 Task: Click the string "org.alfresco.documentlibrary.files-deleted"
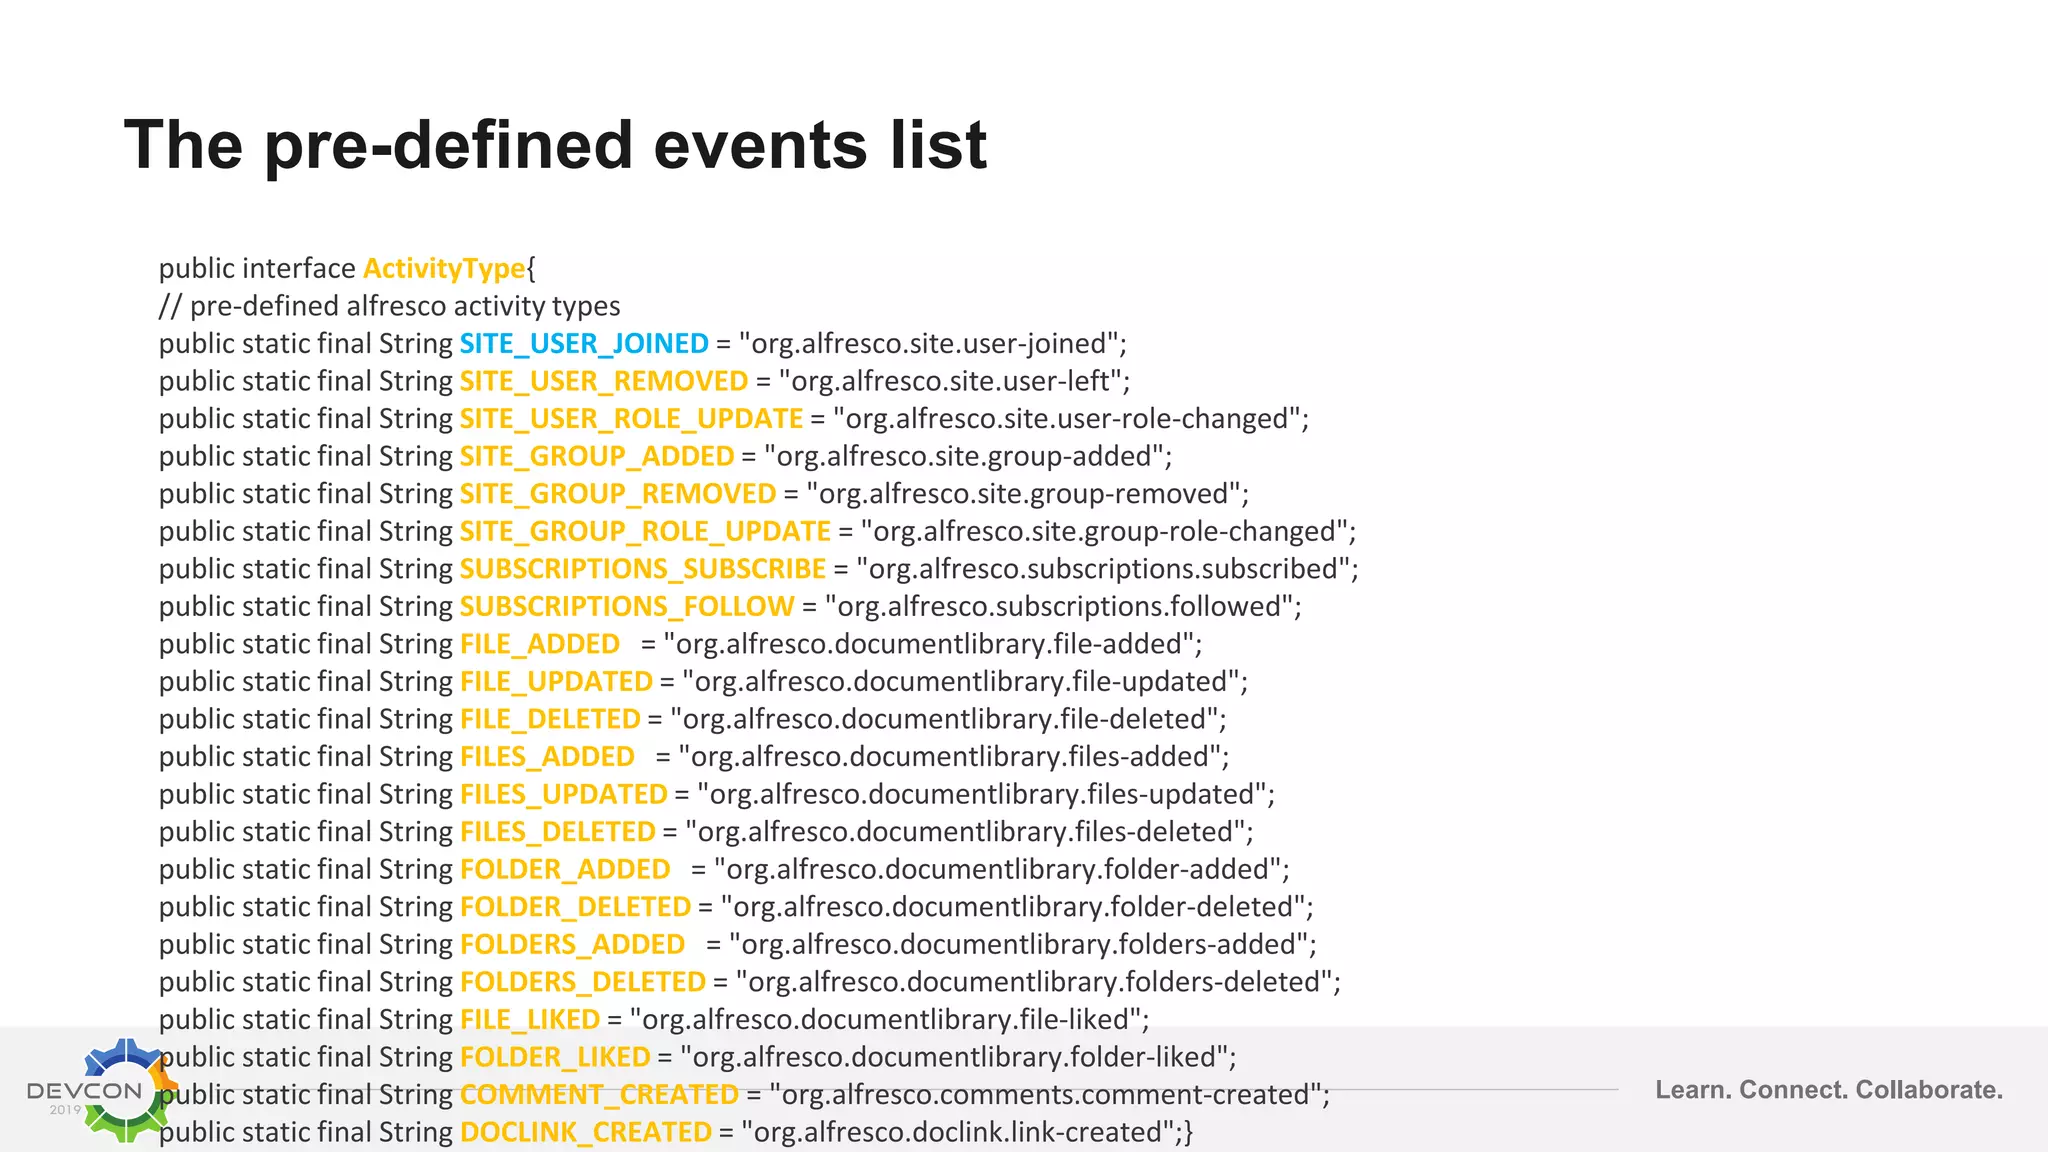(x=965, y=832)
